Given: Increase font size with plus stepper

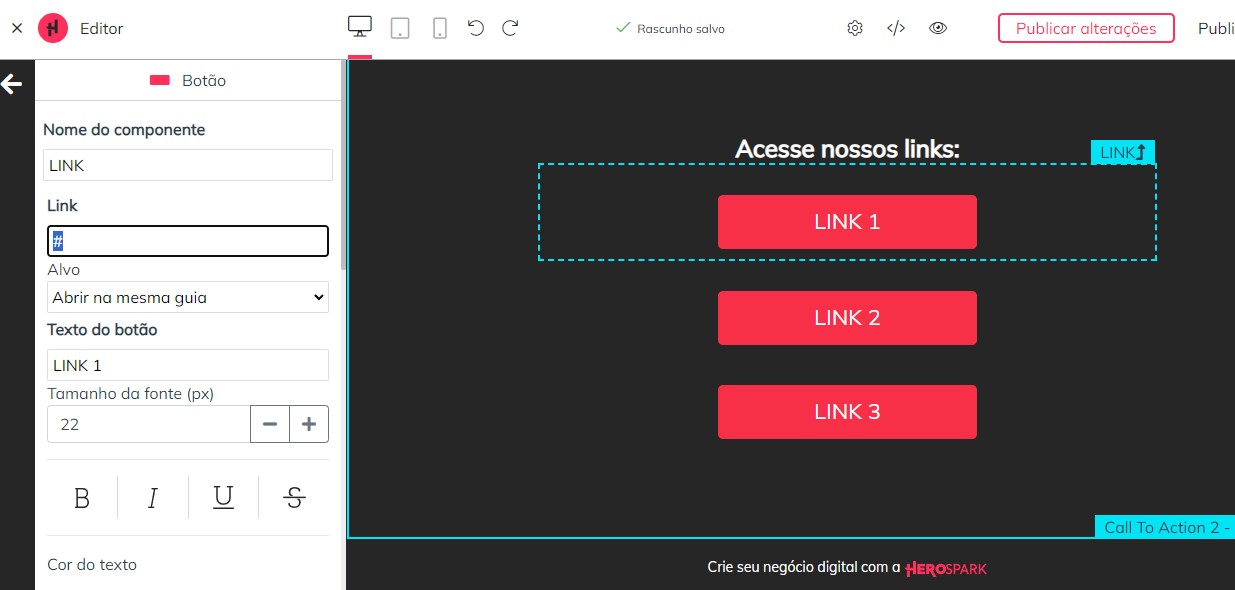Looking at the screenshot, I should [309, 424].
